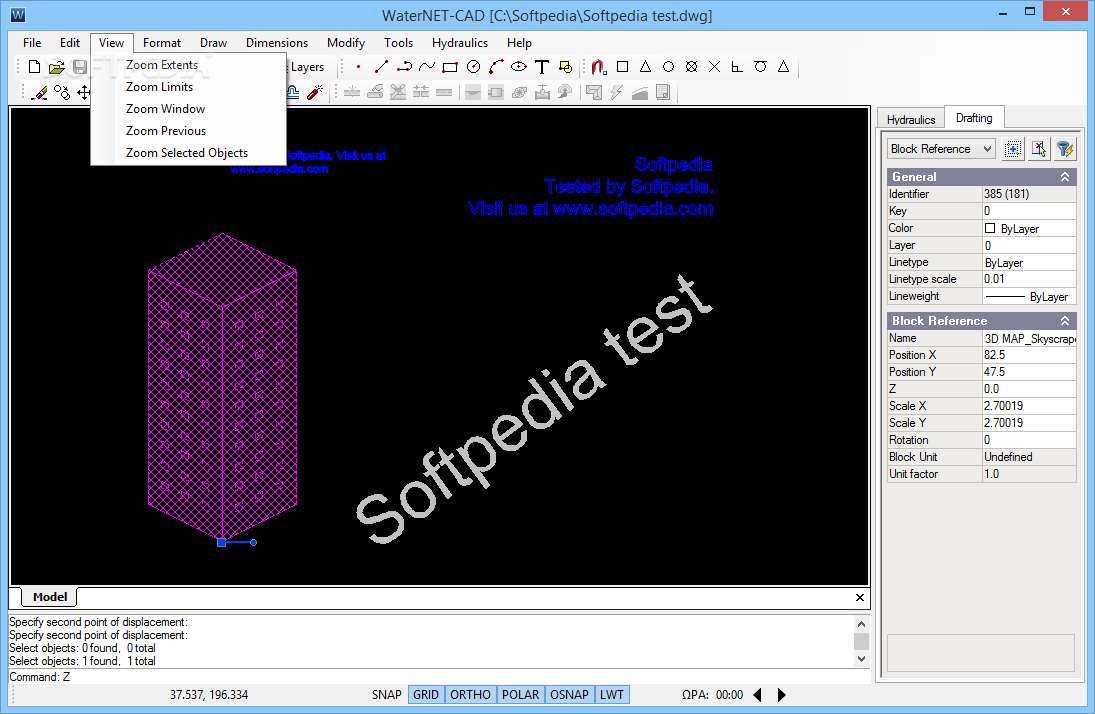Open the Block Reference dropdown
The image size is (1095, 714).
pos(941,149)
